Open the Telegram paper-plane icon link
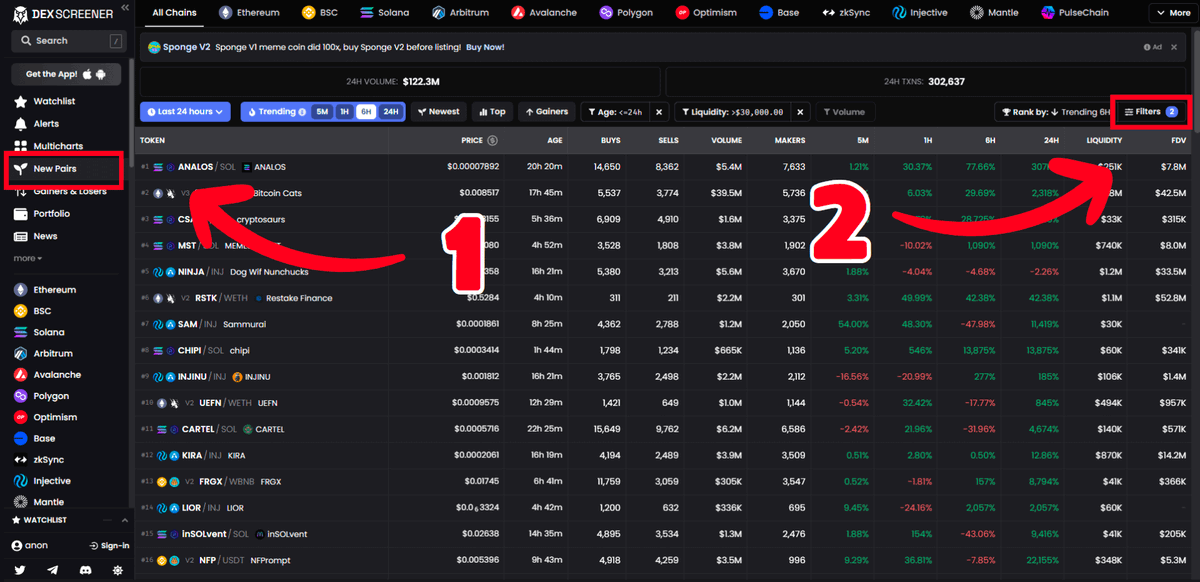 [53, 570]
